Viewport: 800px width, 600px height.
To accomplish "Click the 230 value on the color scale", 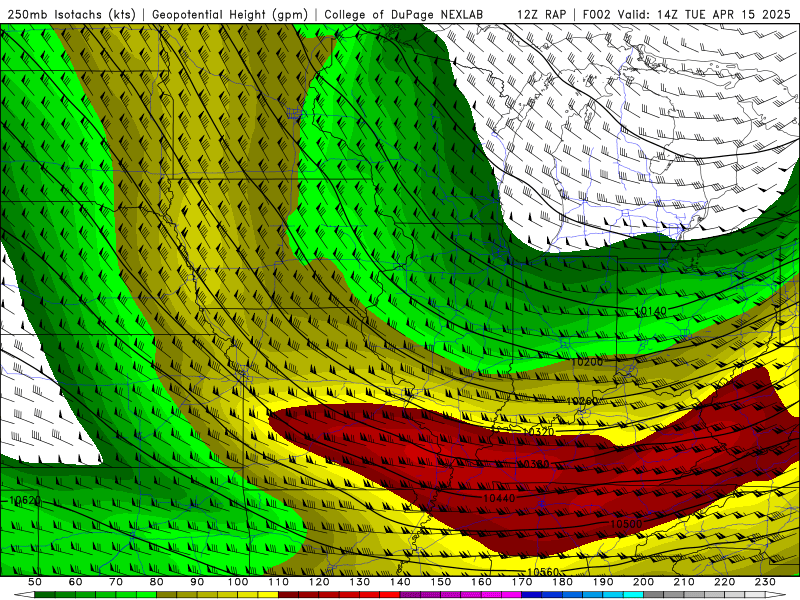I will 765,582.
